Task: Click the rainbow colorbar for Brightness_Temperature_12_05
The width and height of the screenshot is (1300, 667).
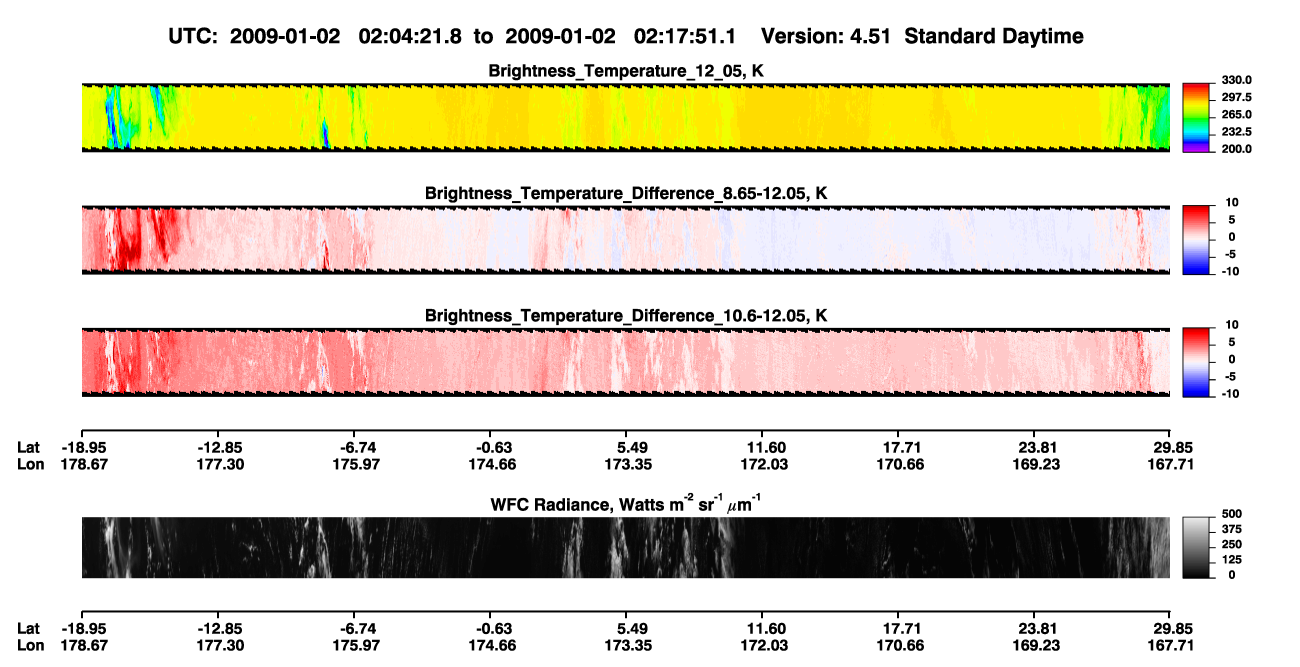Action: [1197, 116]
